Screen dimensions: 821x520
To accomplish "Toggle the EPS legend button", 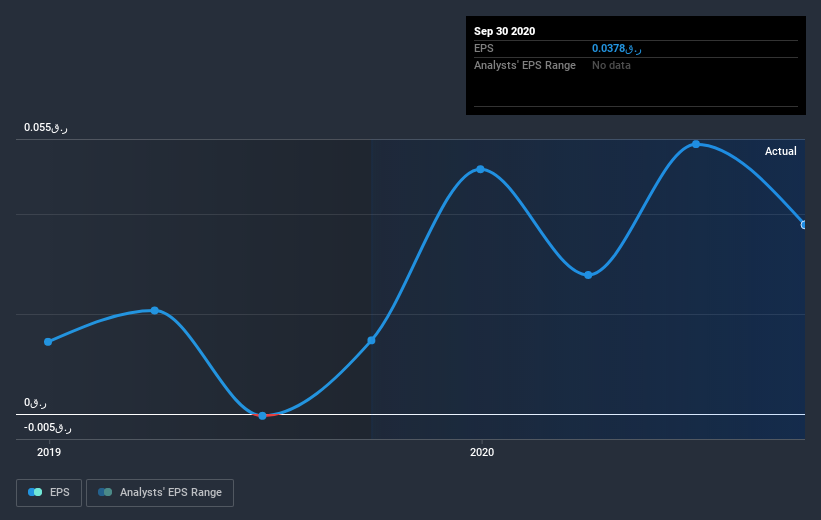I will (x=49, y=492).
